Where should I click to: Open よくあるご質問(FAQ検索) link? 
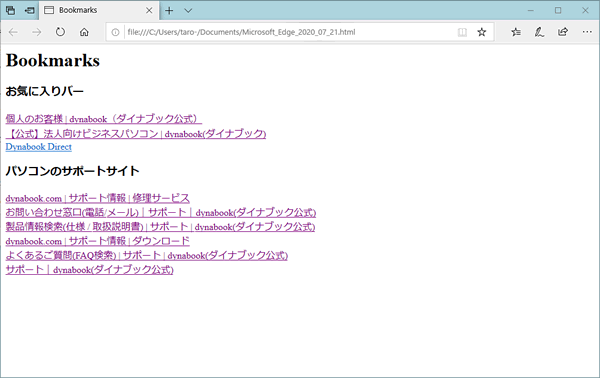(147, 255)
